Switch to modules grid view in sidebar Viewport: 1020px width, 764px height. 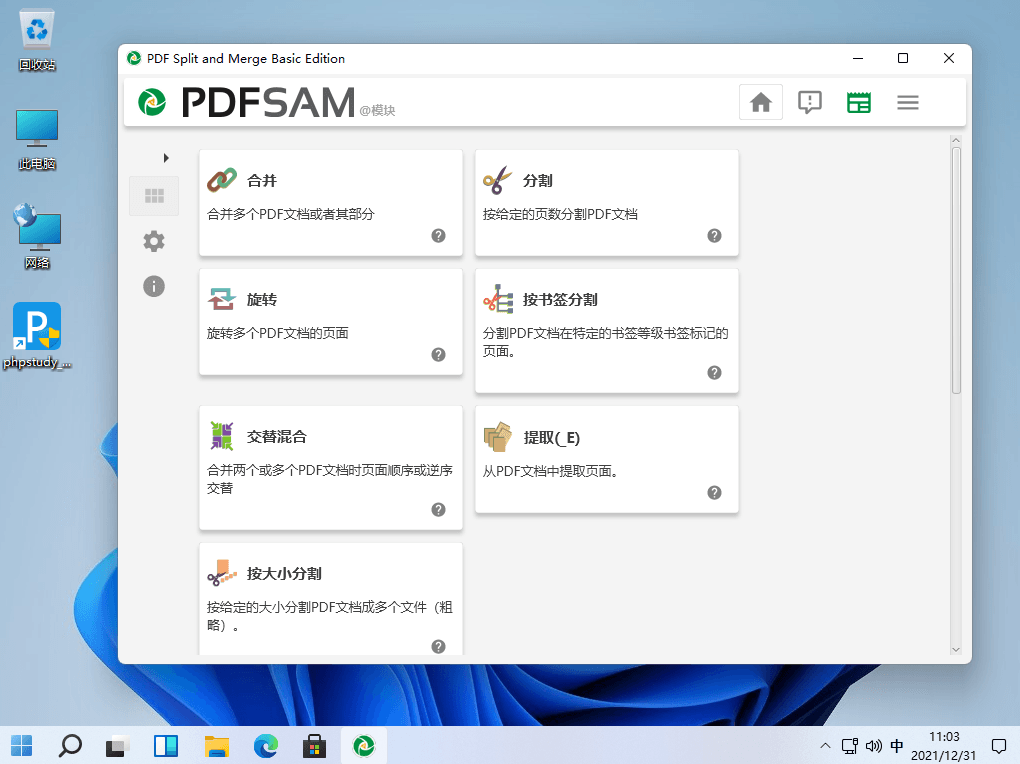(154, 196)
